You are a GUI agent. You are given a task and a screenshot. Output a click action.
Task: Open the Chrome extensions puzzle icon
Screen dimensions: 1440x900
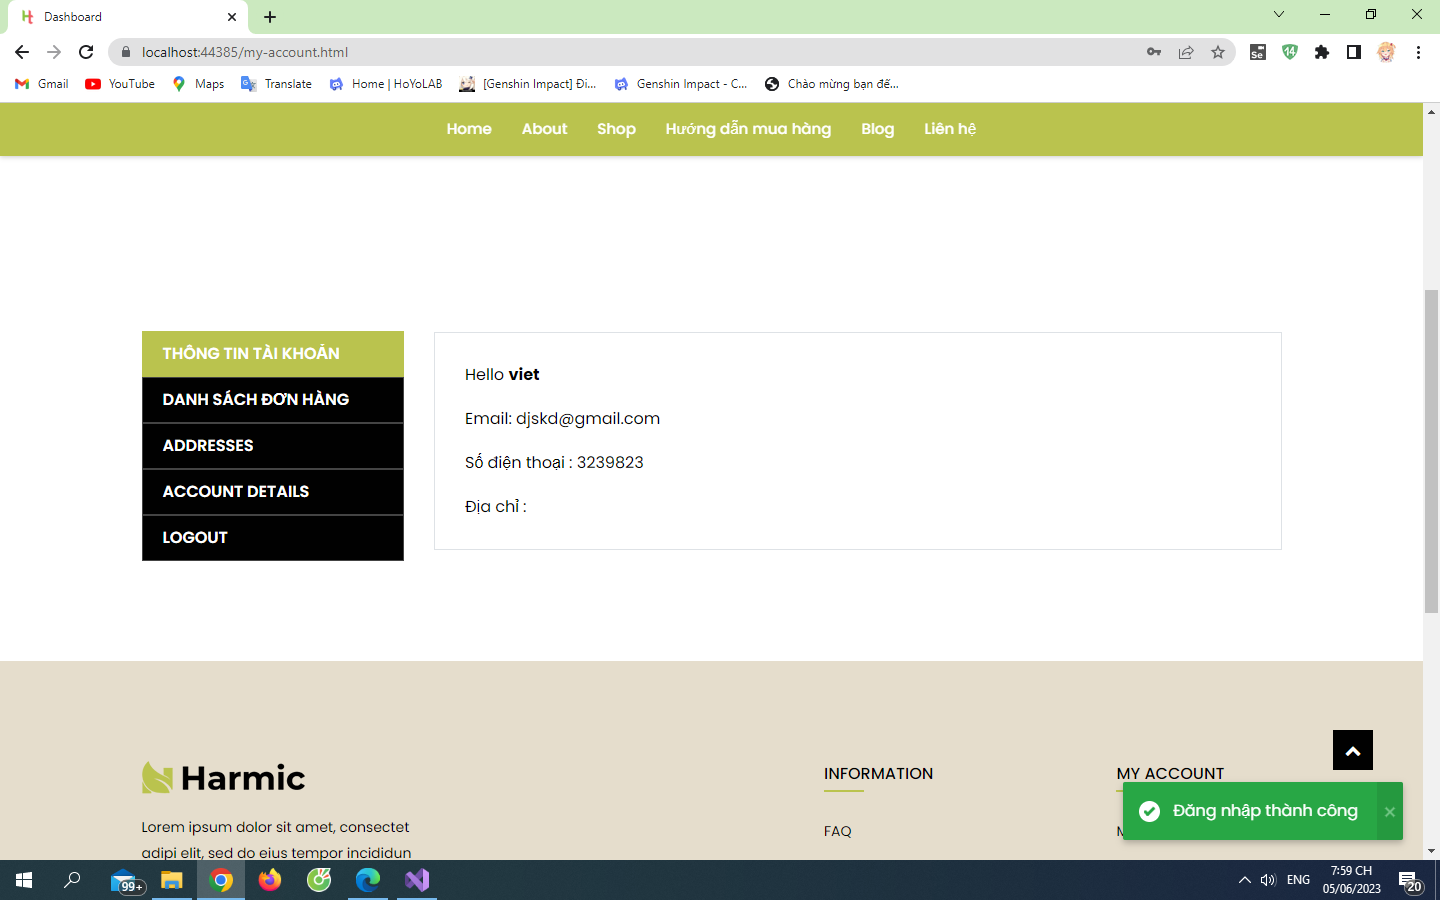pos(1322,51)
